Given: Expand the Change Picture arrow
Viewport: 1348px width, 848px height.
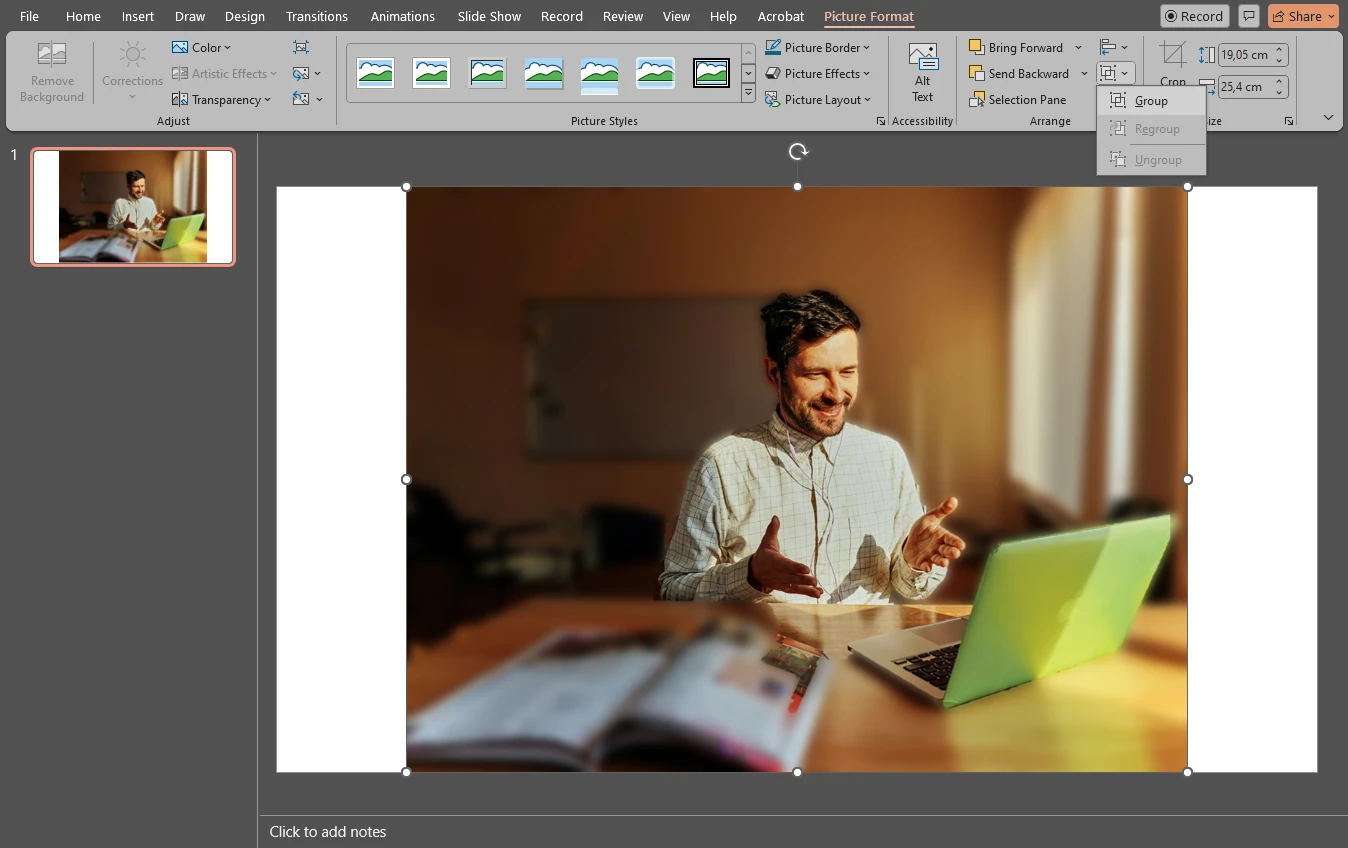Looking at the screenshot, I should click(318, 73).
